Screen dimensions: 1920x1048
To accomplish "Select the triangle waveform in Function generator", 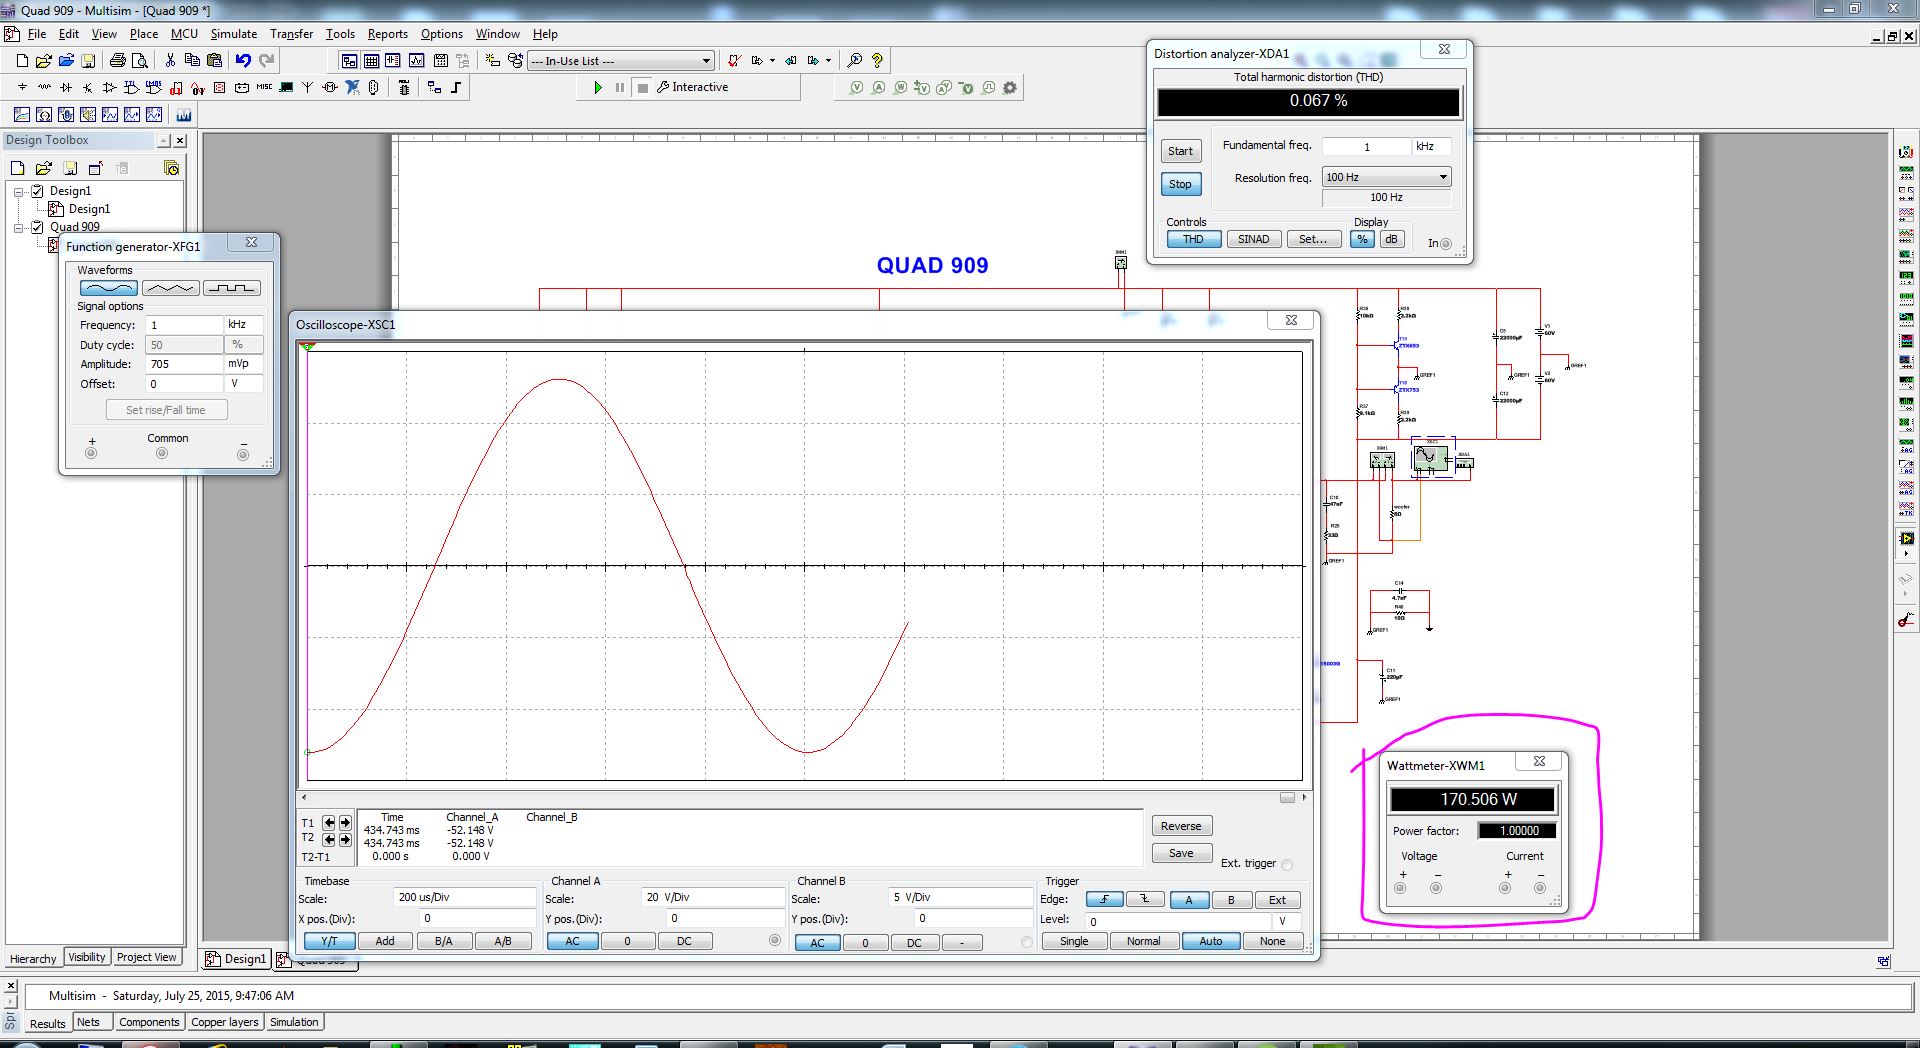I will click(x=170, y=288).
